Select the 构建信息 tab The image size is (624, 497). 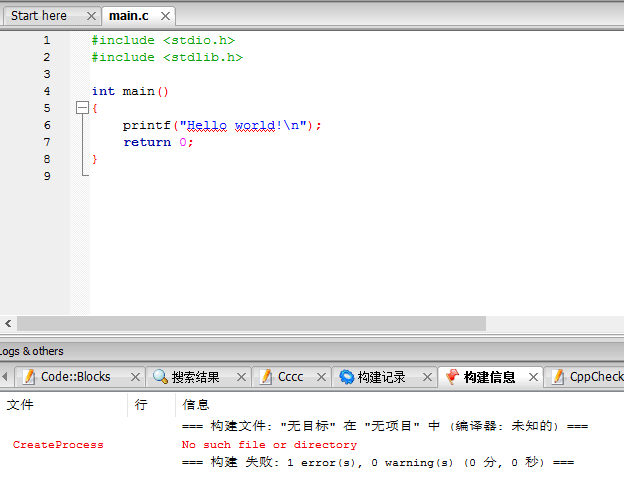tap(489, 377)
